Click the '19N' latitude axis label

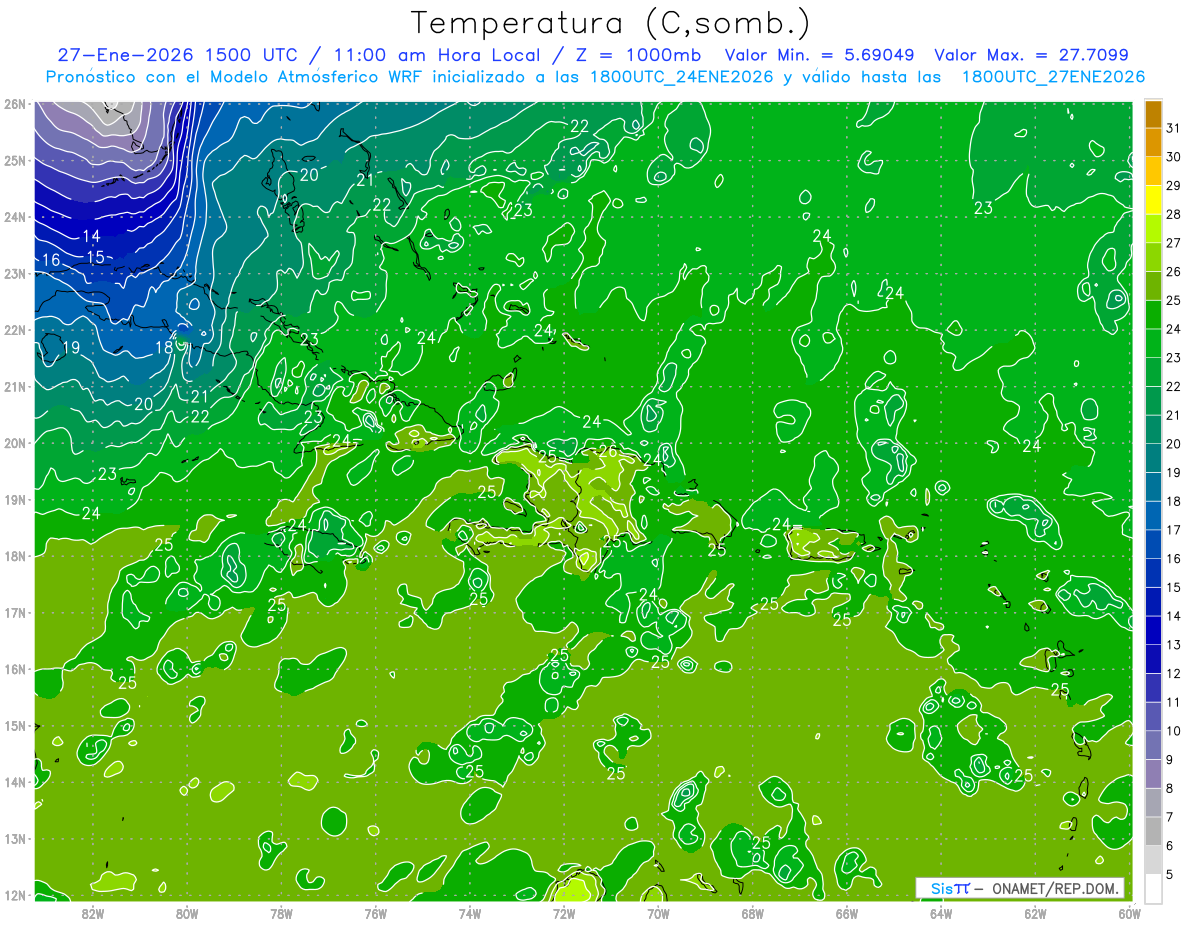(14, 499)
